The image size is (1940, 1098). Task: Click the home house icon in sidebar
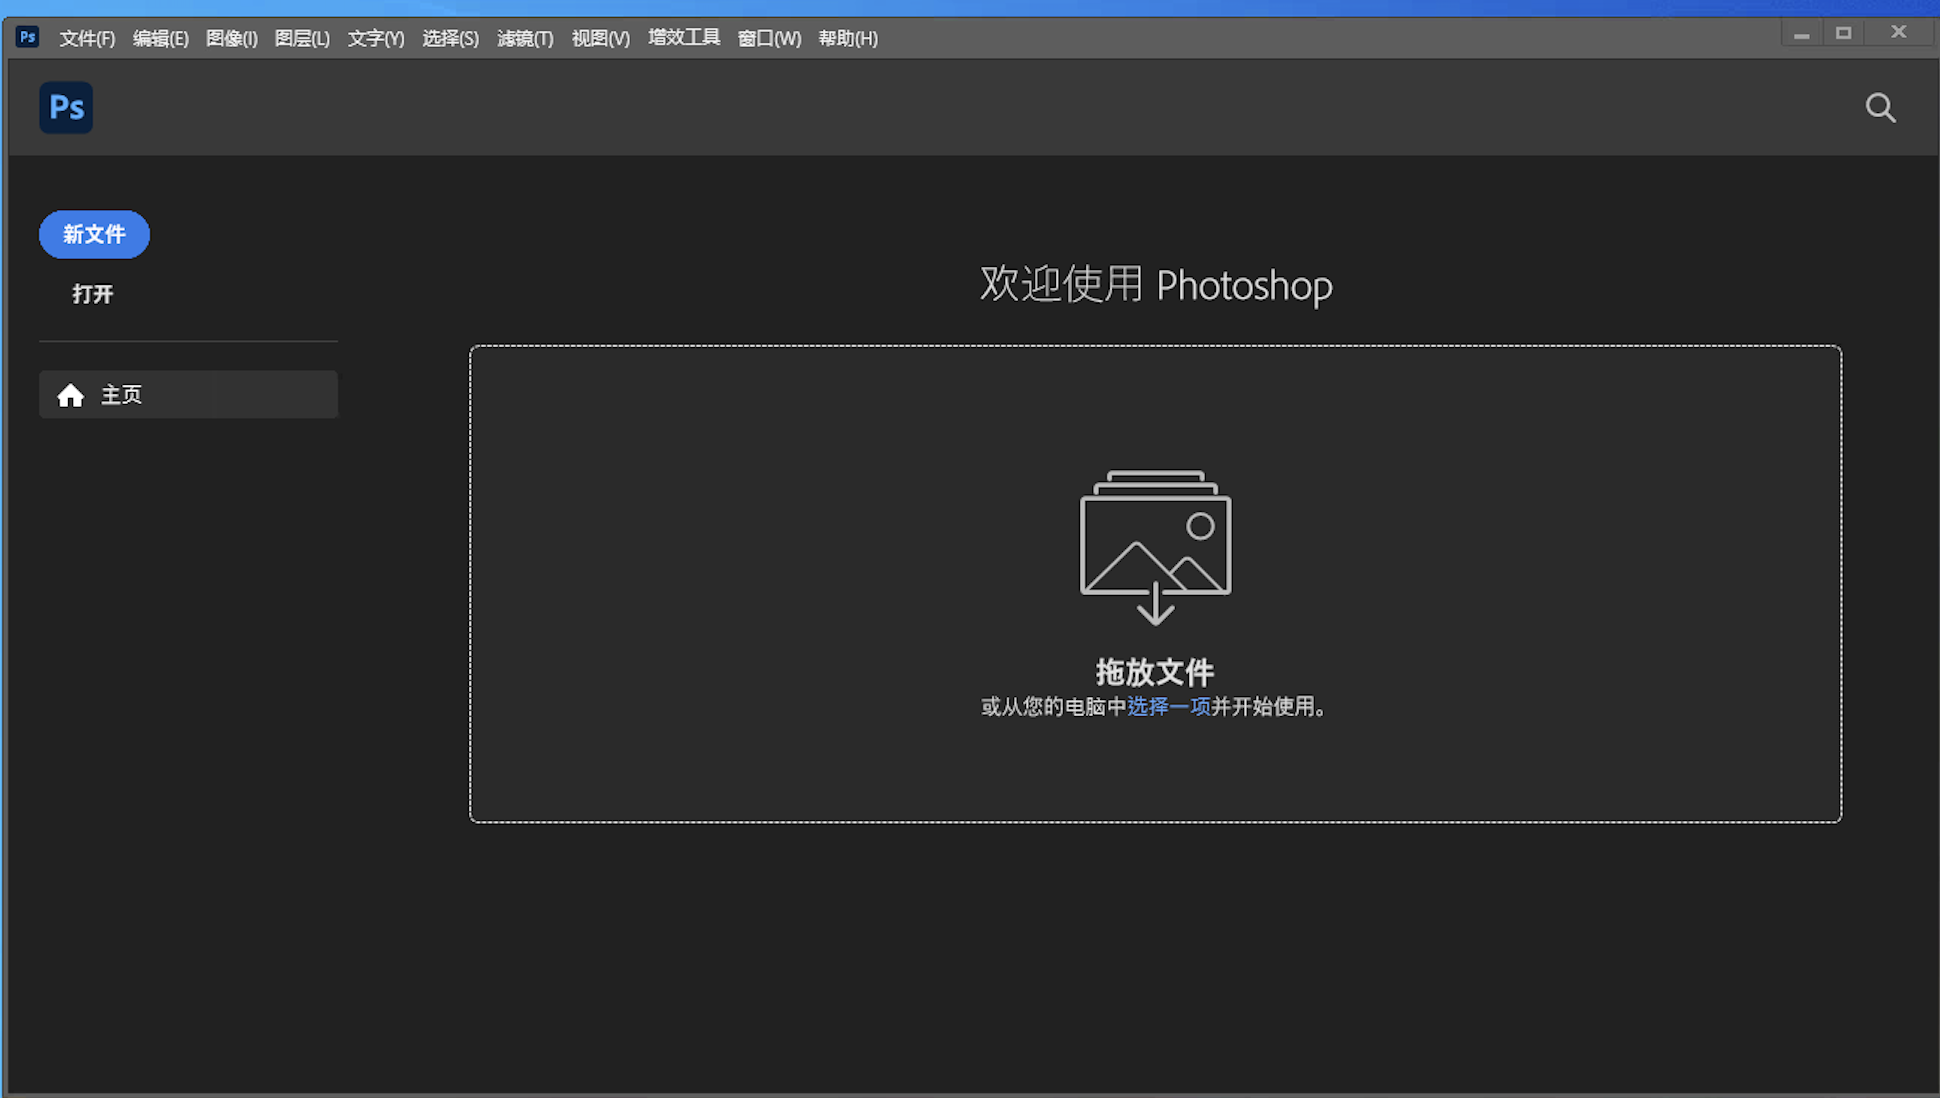click(x=70, y=394)
